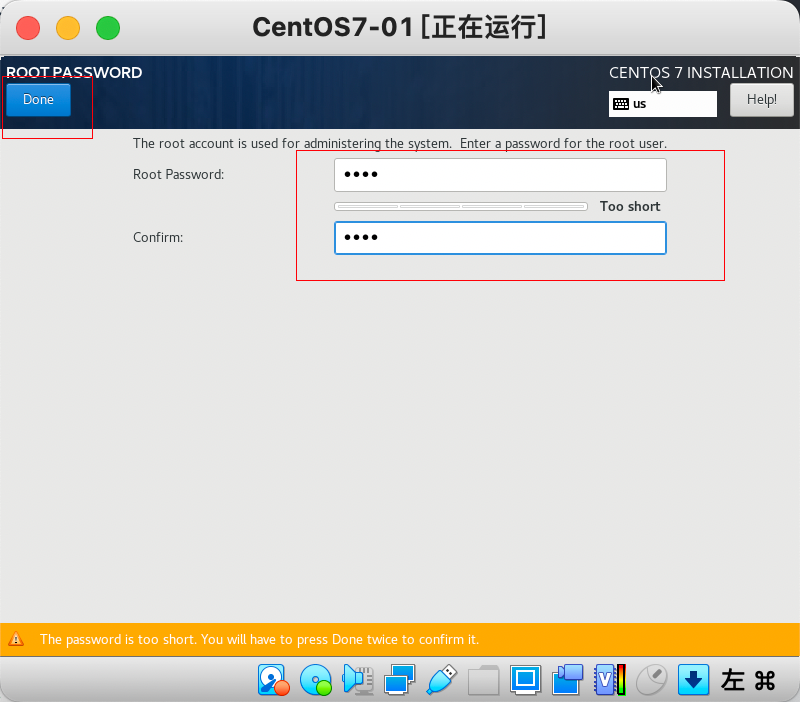The height and width of the screenshot is (702, 800).
Task: Open shared folders indicator icon
Action: (483, 680)
